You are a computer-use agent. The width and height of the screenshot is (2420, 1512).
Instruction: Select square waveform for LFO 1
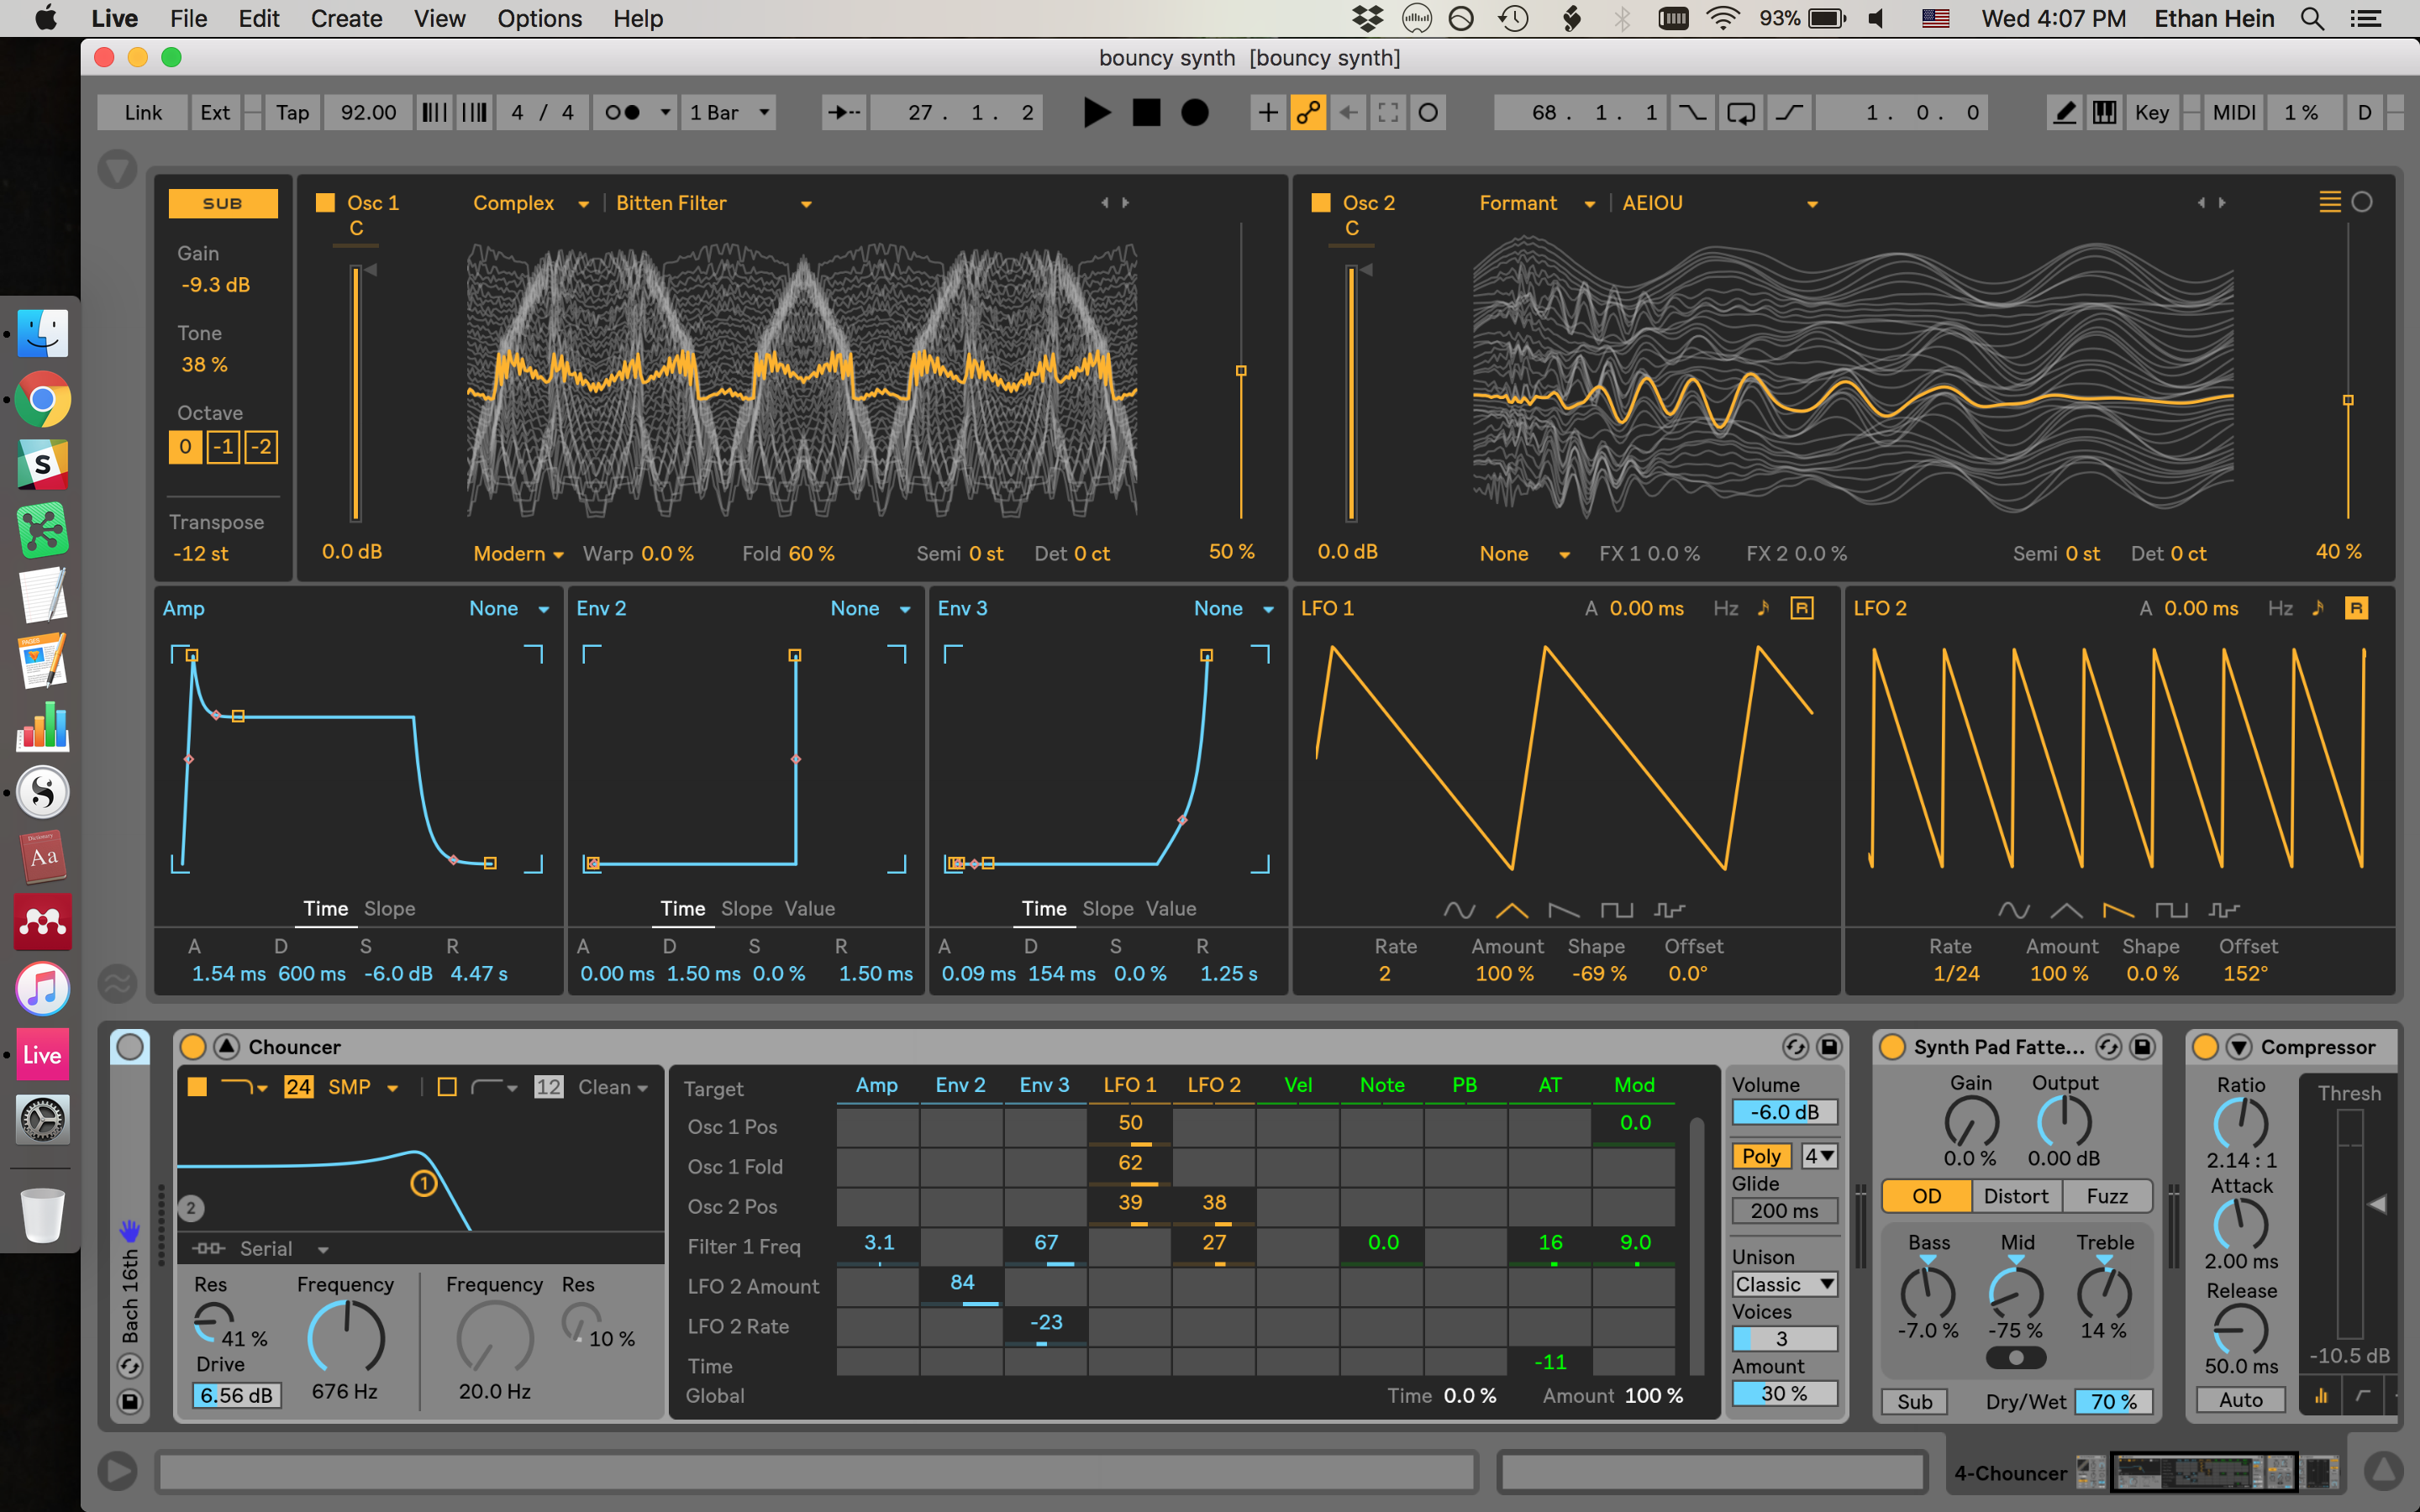point(1616,910)
